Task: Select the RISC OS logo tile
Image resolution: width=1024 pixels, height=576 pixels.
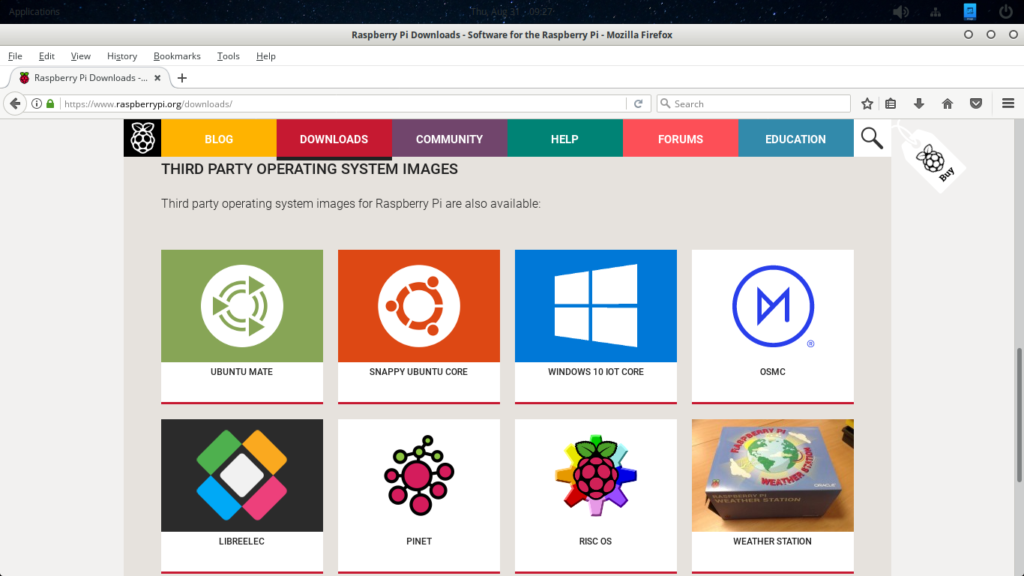Action: (x=596, y=475)
